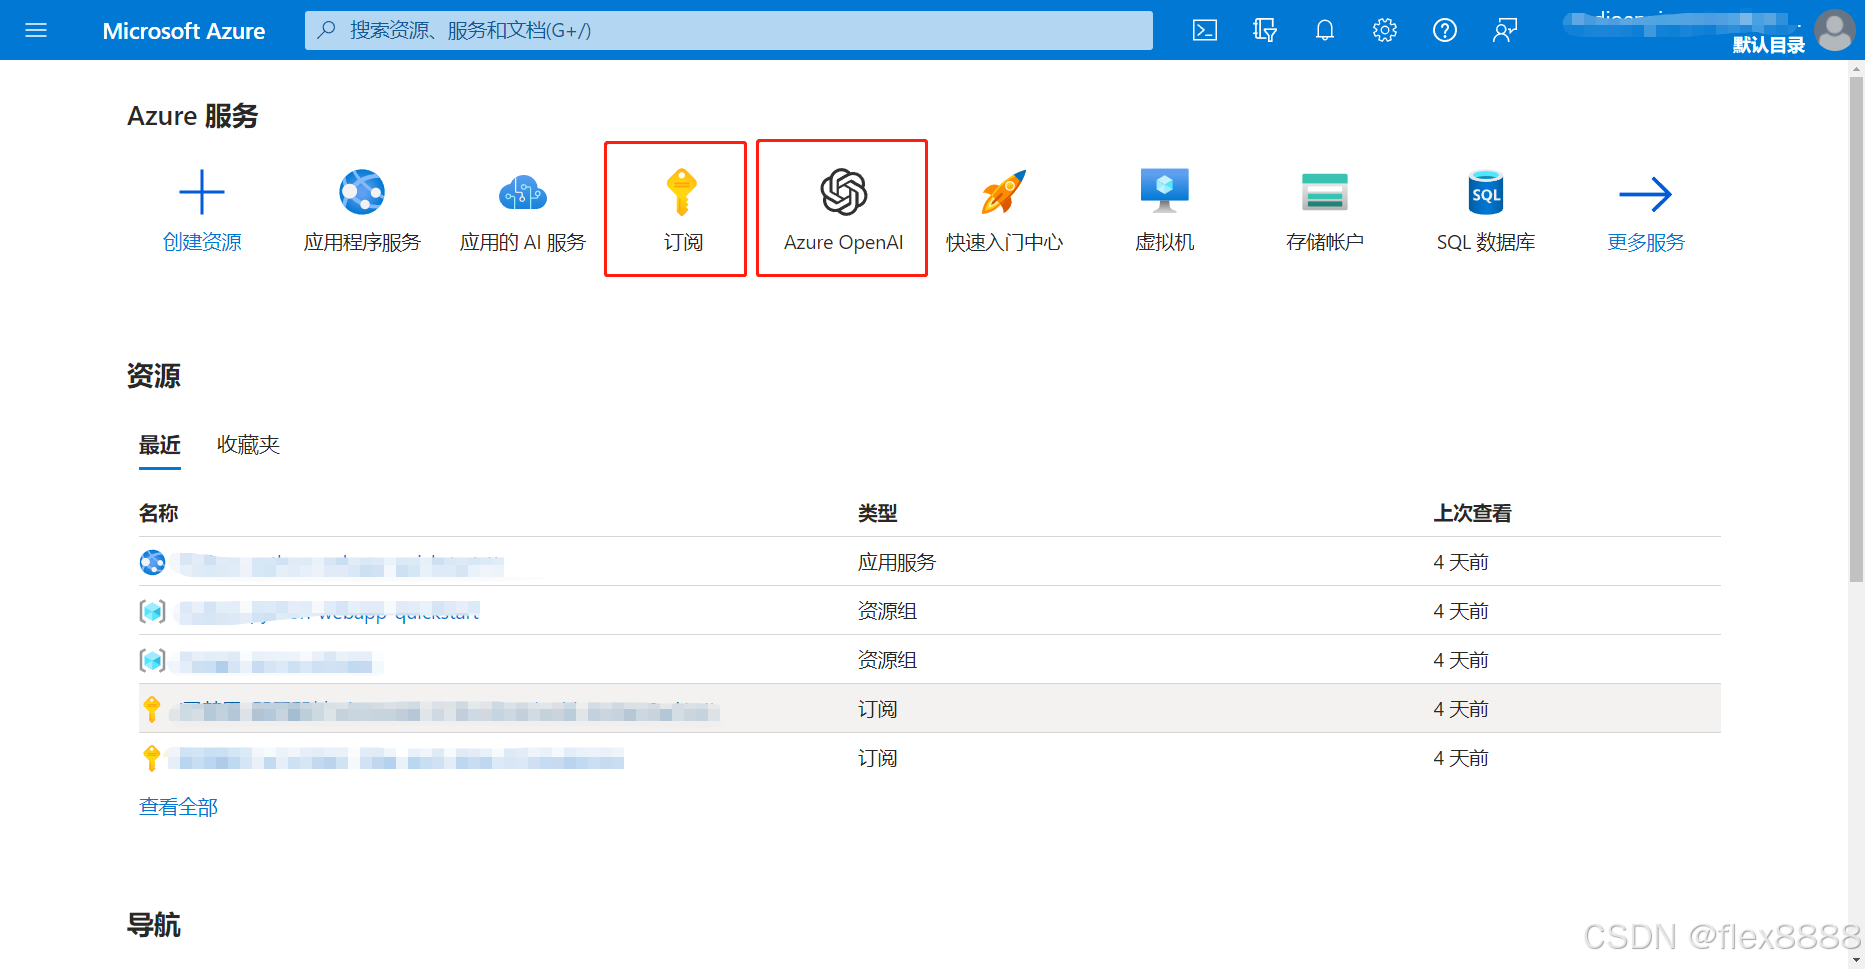Sort by the 类型 column header
The image size is (1865, 969).
click(877, 513)
